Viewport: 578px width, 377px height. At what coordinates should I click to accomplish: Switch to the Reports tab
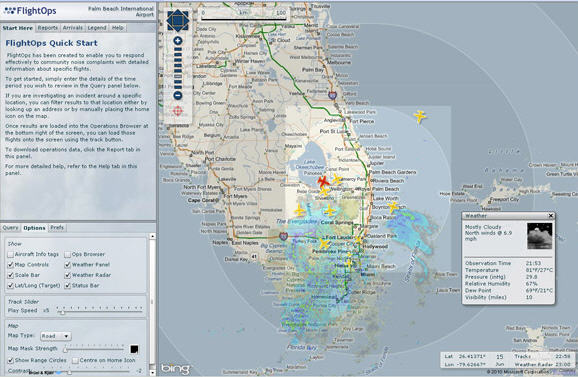[x=48, y=28]
